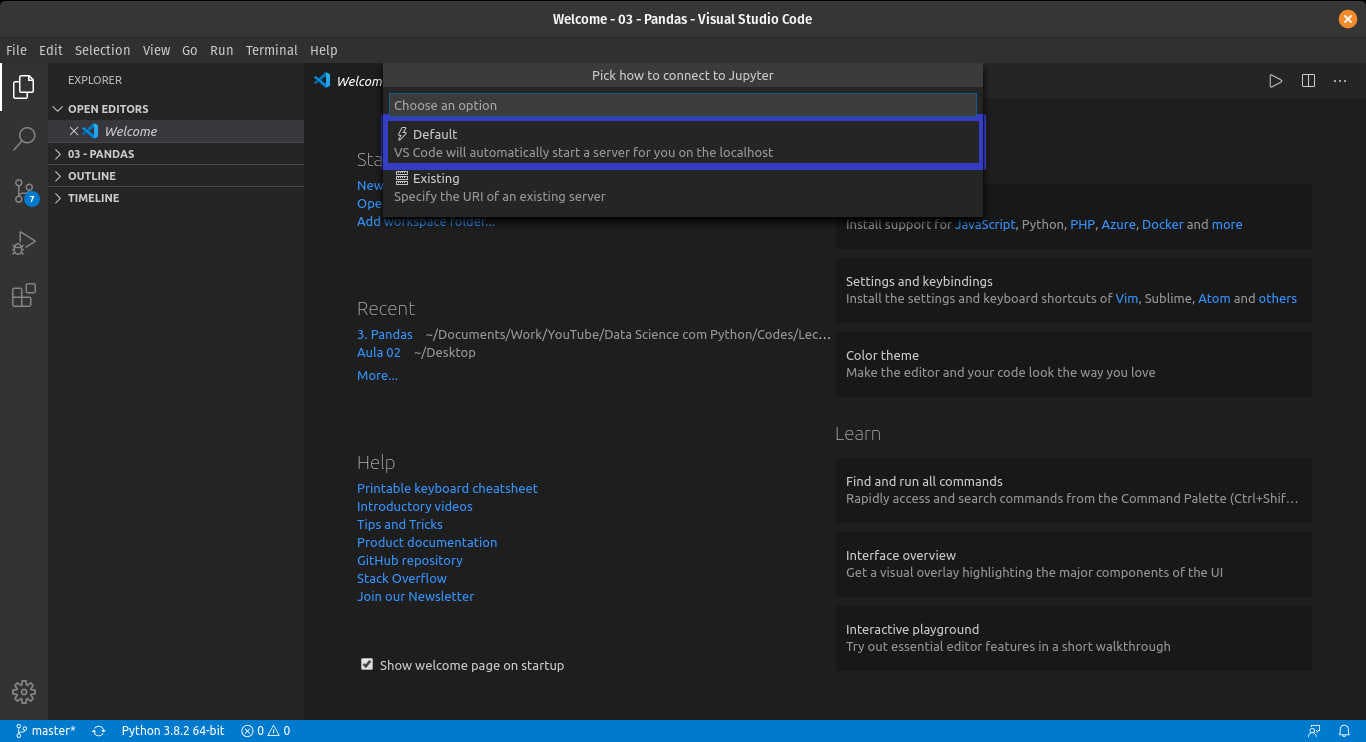Open the Go menu
This screenshot has height=742, width=1366.
(x=190, y=50)
